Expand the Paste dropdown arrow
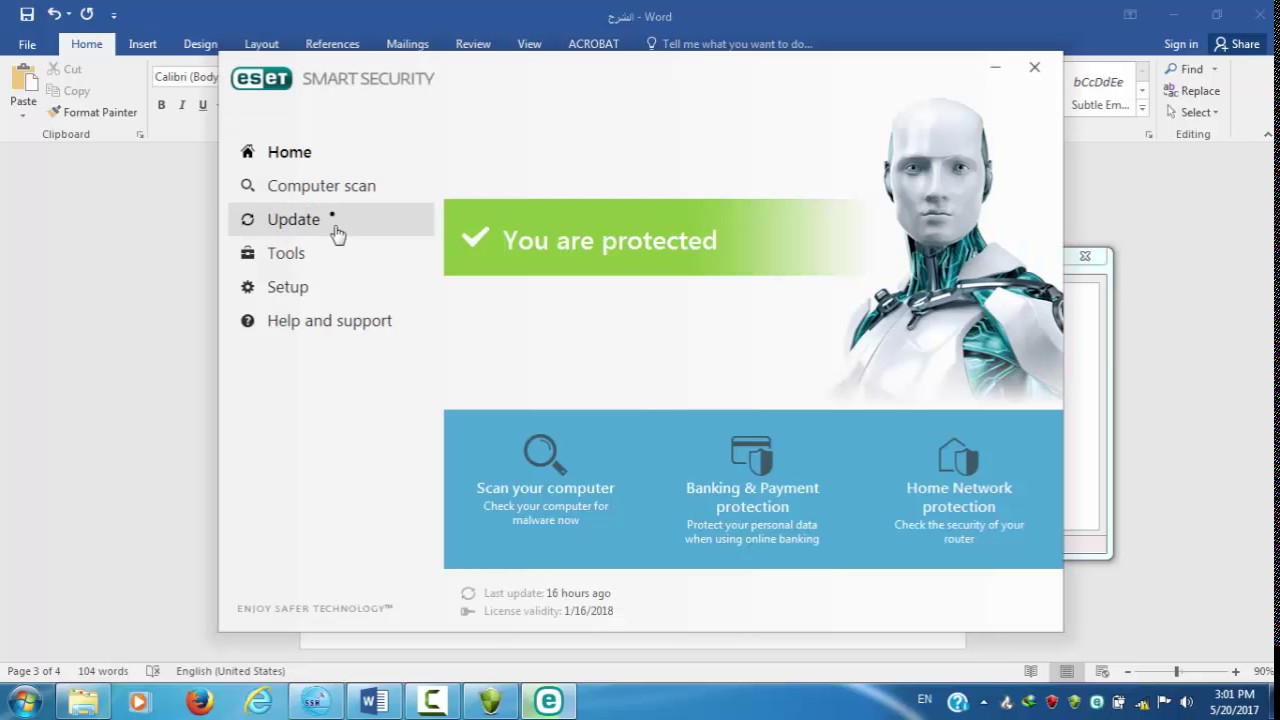 23,114
